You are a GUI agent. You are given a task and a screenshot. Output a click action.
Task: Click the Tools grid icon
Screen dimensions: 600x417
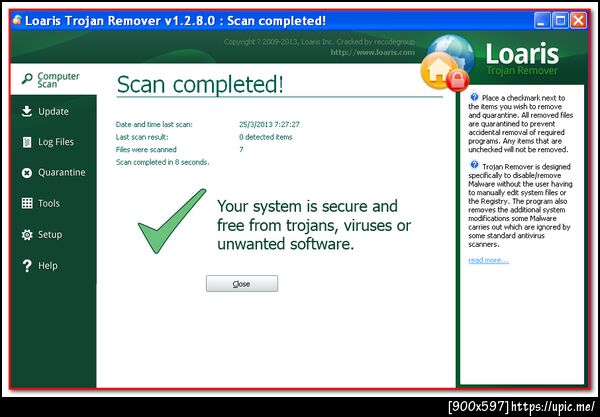27,203
